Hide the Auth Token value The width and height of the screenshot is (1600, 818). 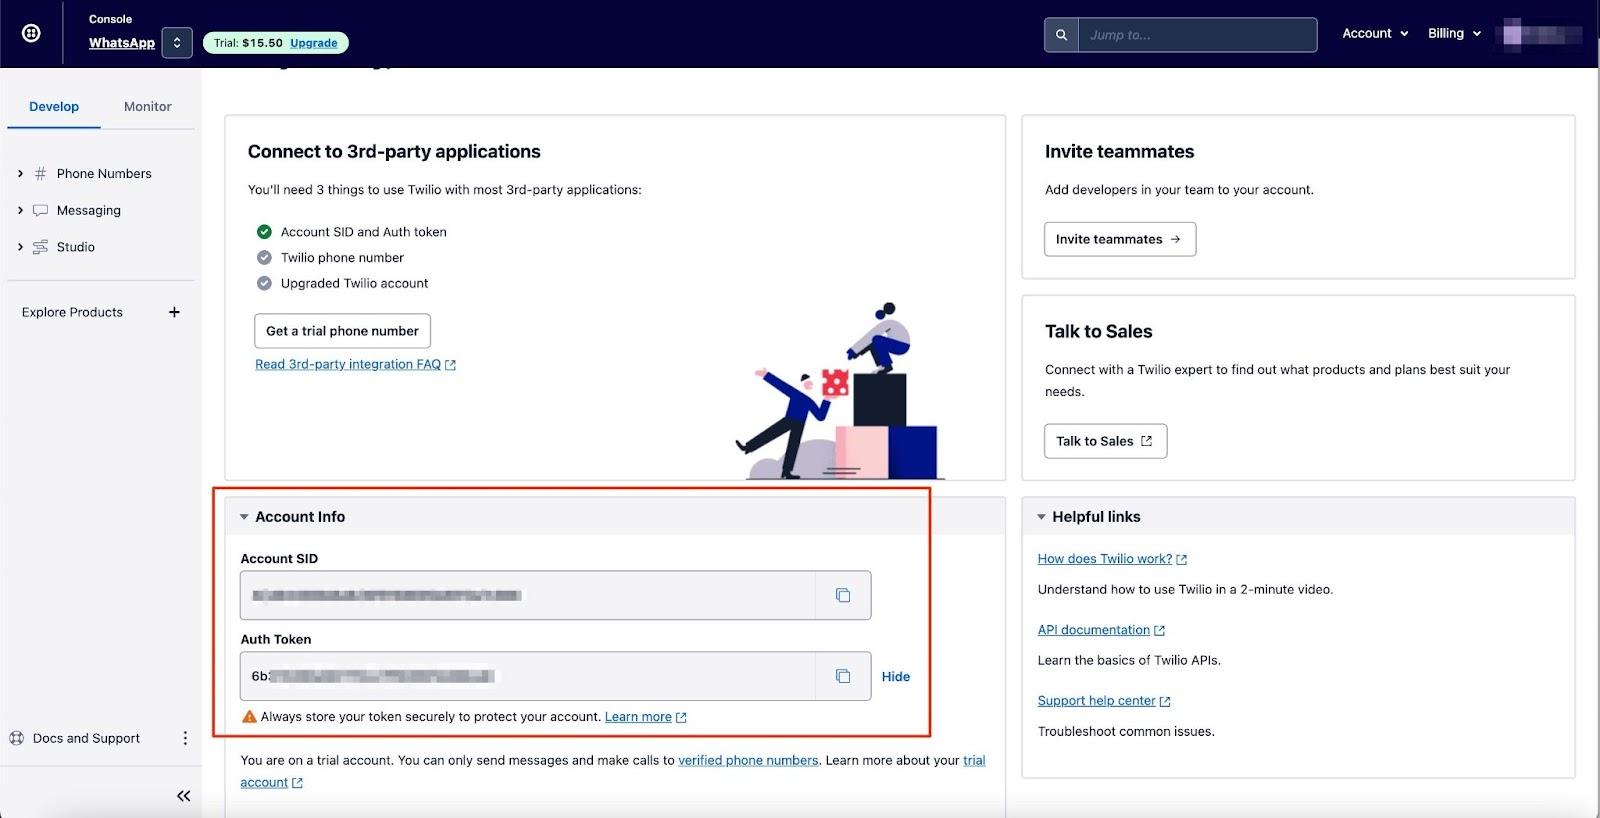[895, 677]
